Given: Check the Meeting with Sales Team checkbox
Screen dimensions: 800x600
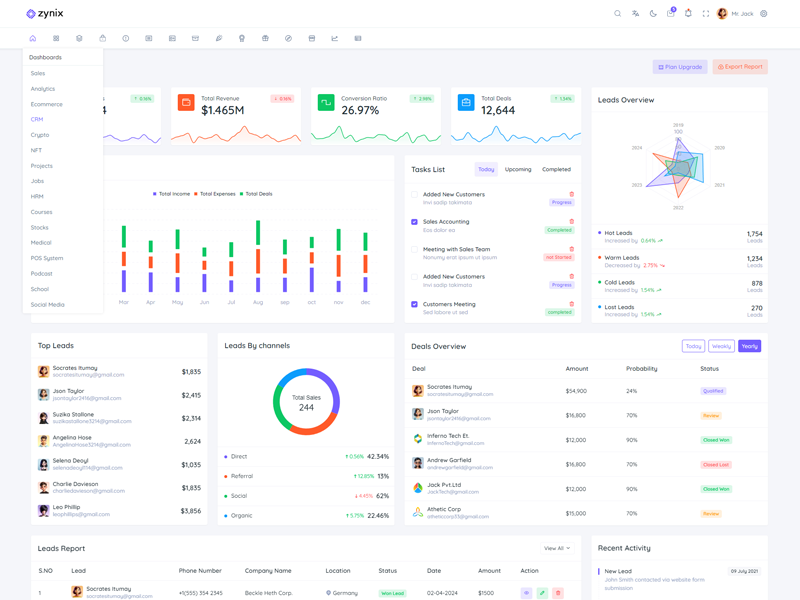Looking at the screenshot, I should 414,249.
